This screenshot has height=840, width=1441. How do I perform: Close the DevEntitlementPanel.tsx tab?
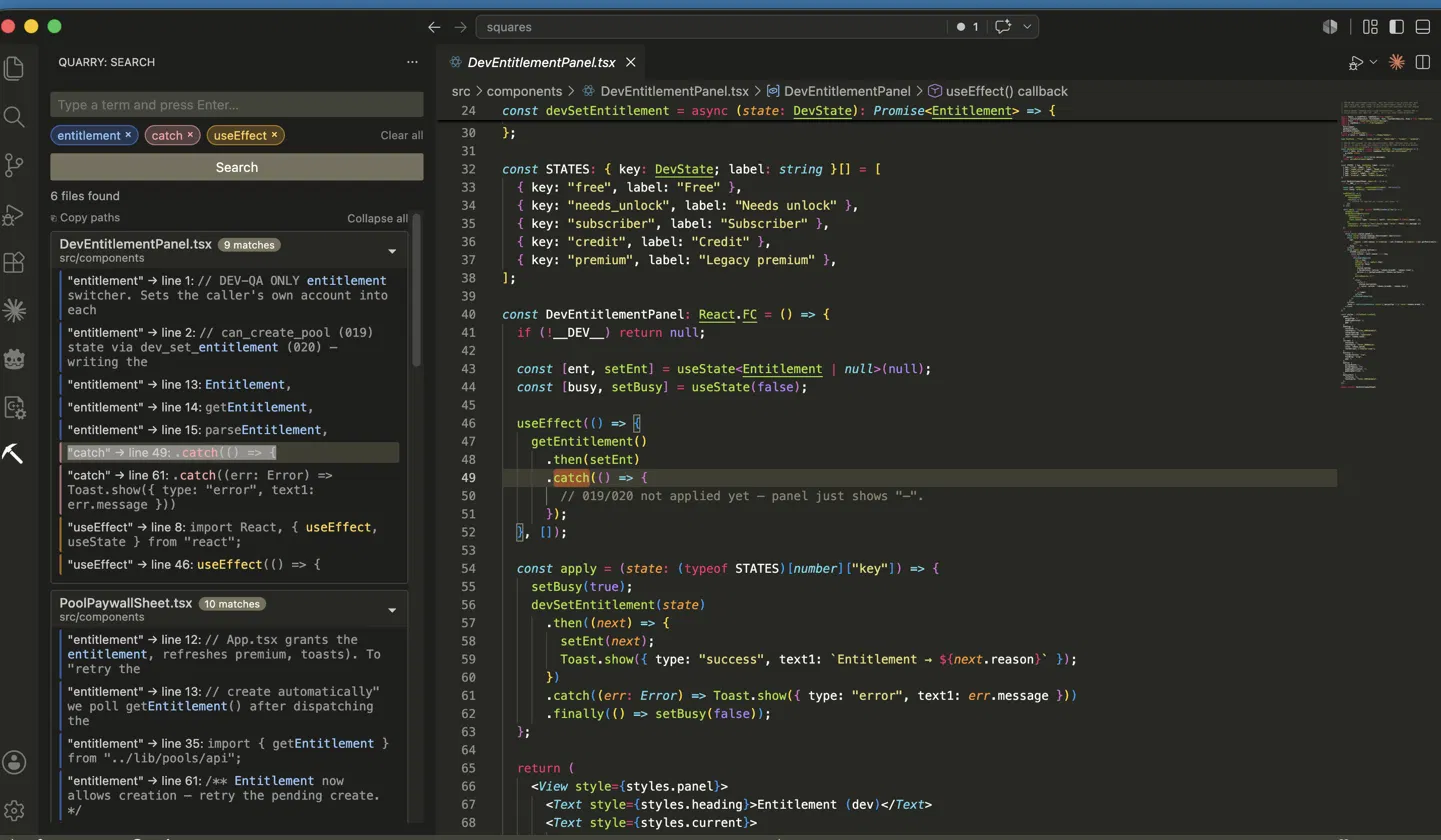click(x=631, y=62)
